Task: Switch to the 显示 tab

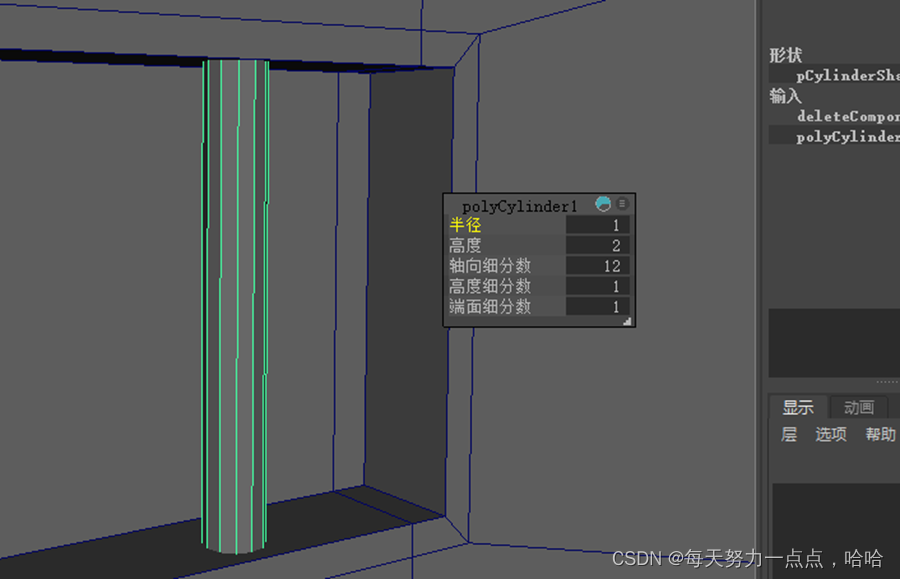Action: click(798, 407)
